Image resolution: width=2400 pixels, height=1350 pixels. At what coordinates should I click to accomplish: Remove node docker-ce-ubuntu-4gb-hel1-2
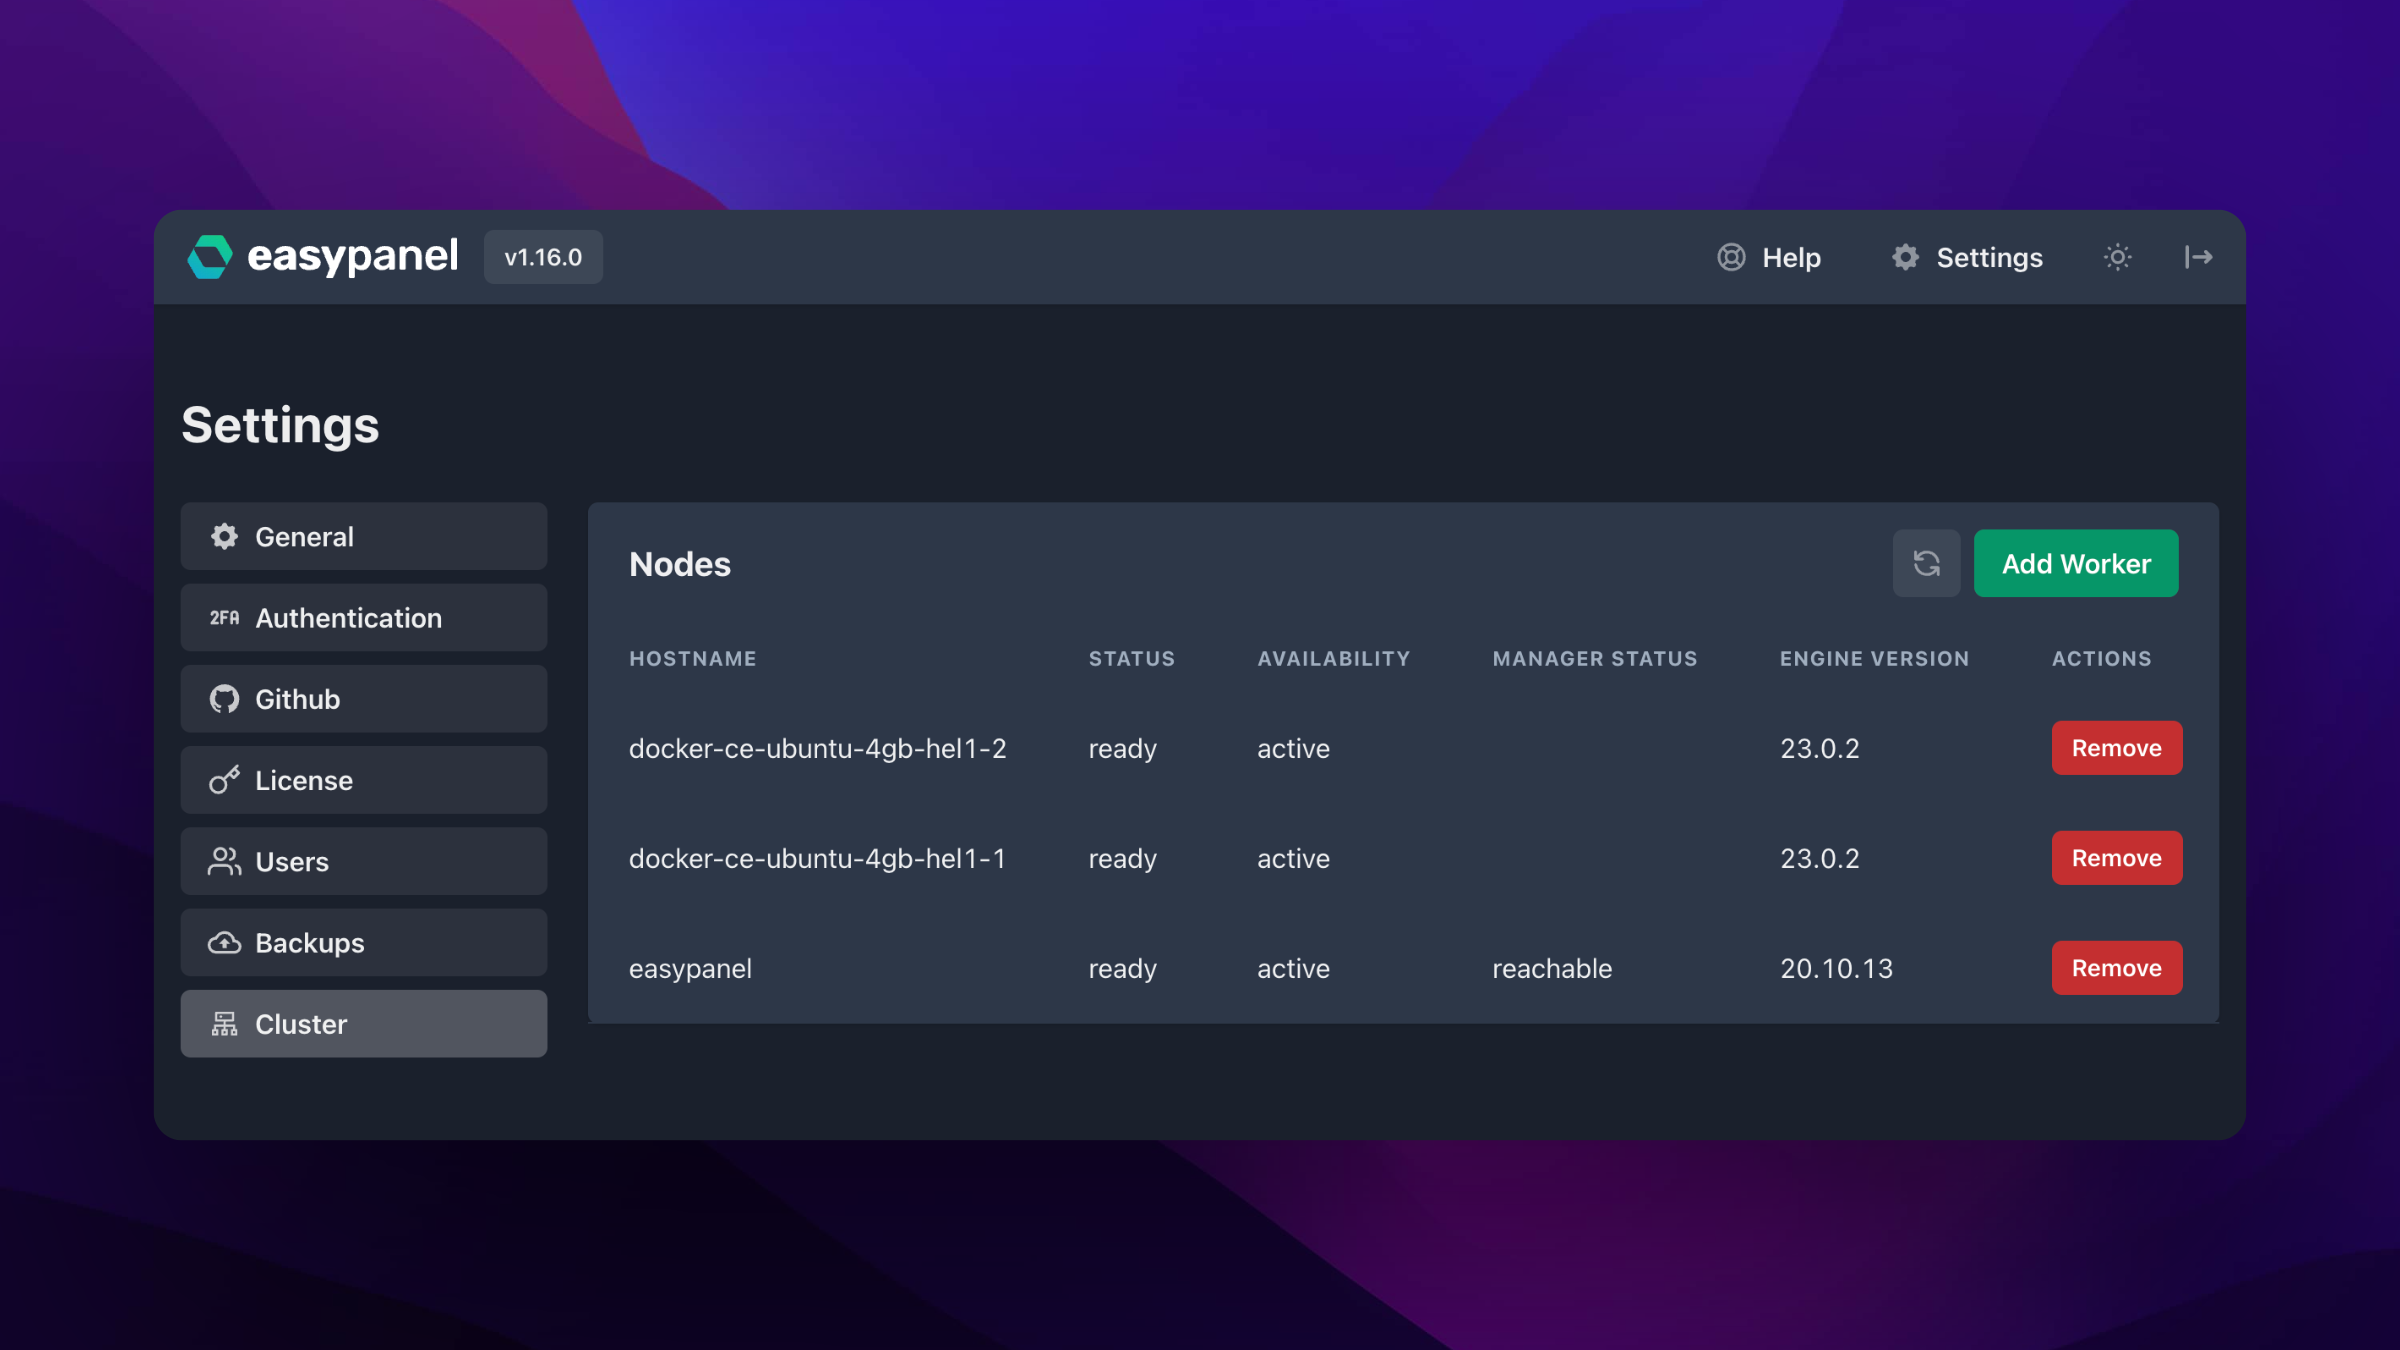2116,748
